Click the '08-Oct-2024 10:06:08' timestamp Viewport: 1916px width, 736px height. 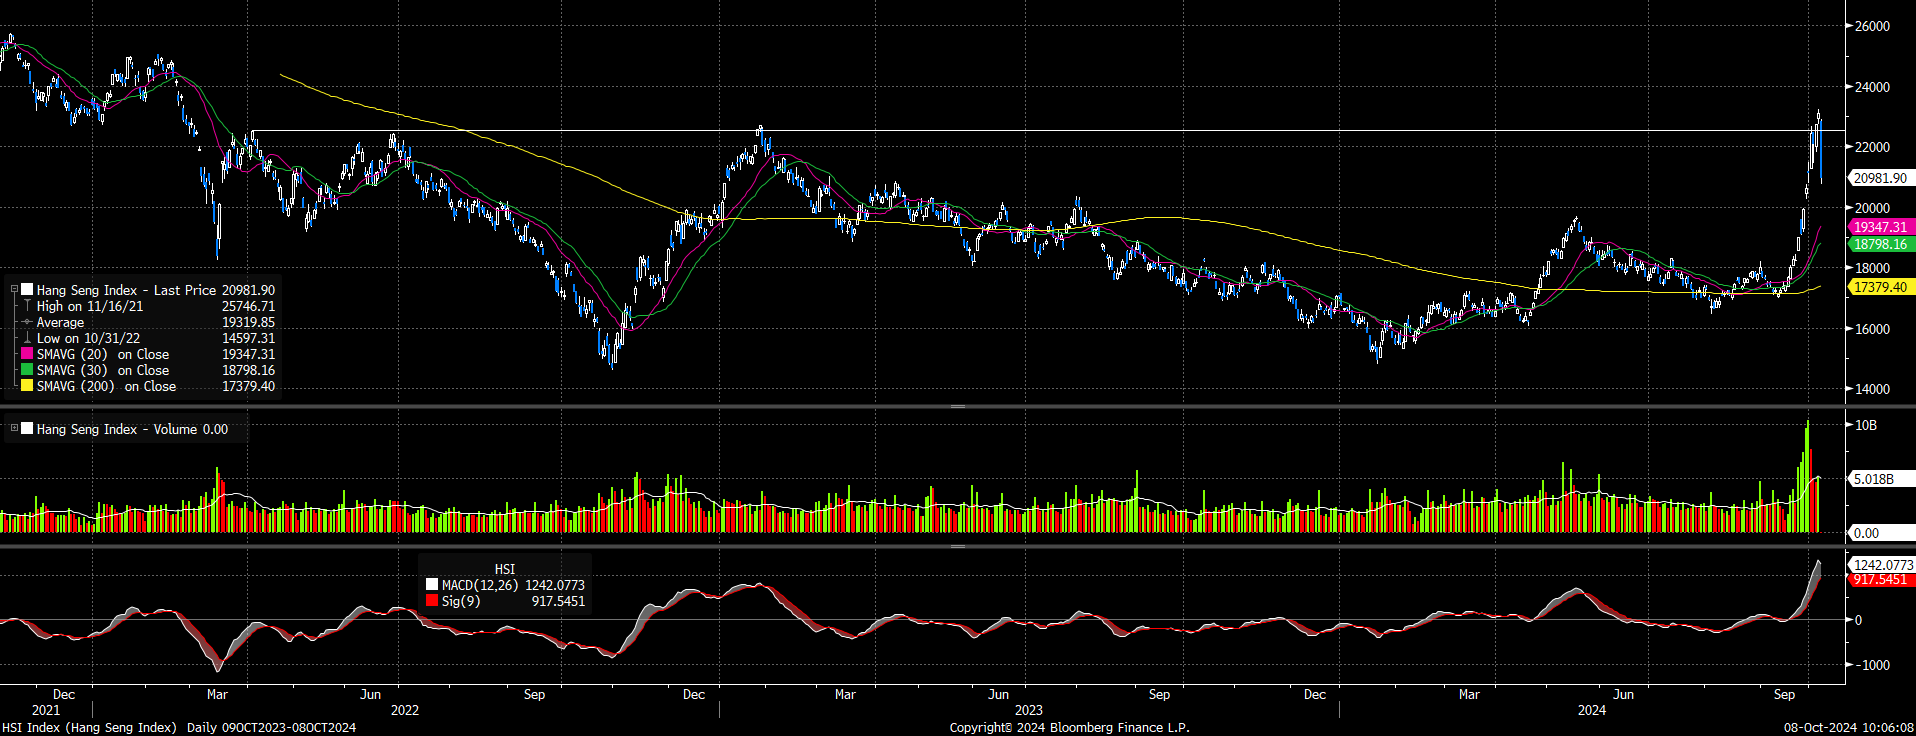pyautogui.click(x=1849, y=727)
